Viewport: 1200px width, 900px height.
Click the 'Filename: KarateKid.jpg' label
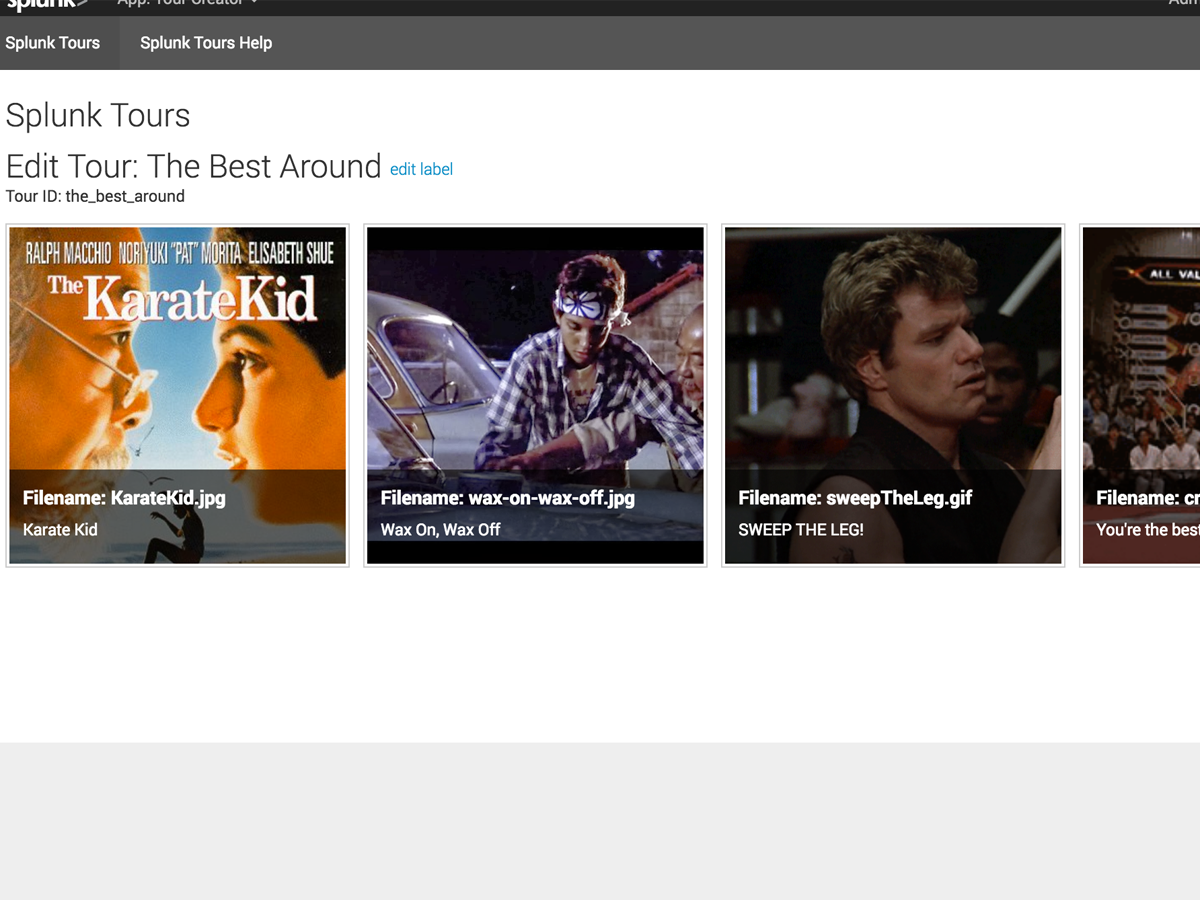pyautogui.click(x=124, y=498)
